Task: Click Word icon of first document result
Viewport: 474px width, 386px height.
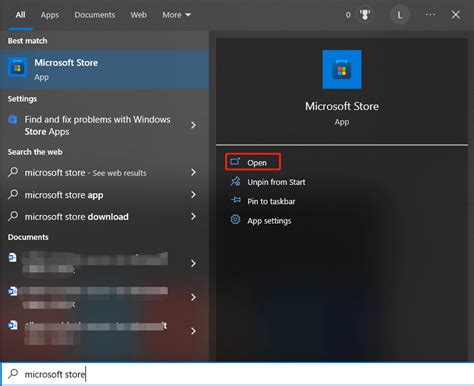Action: pos(12,258)
